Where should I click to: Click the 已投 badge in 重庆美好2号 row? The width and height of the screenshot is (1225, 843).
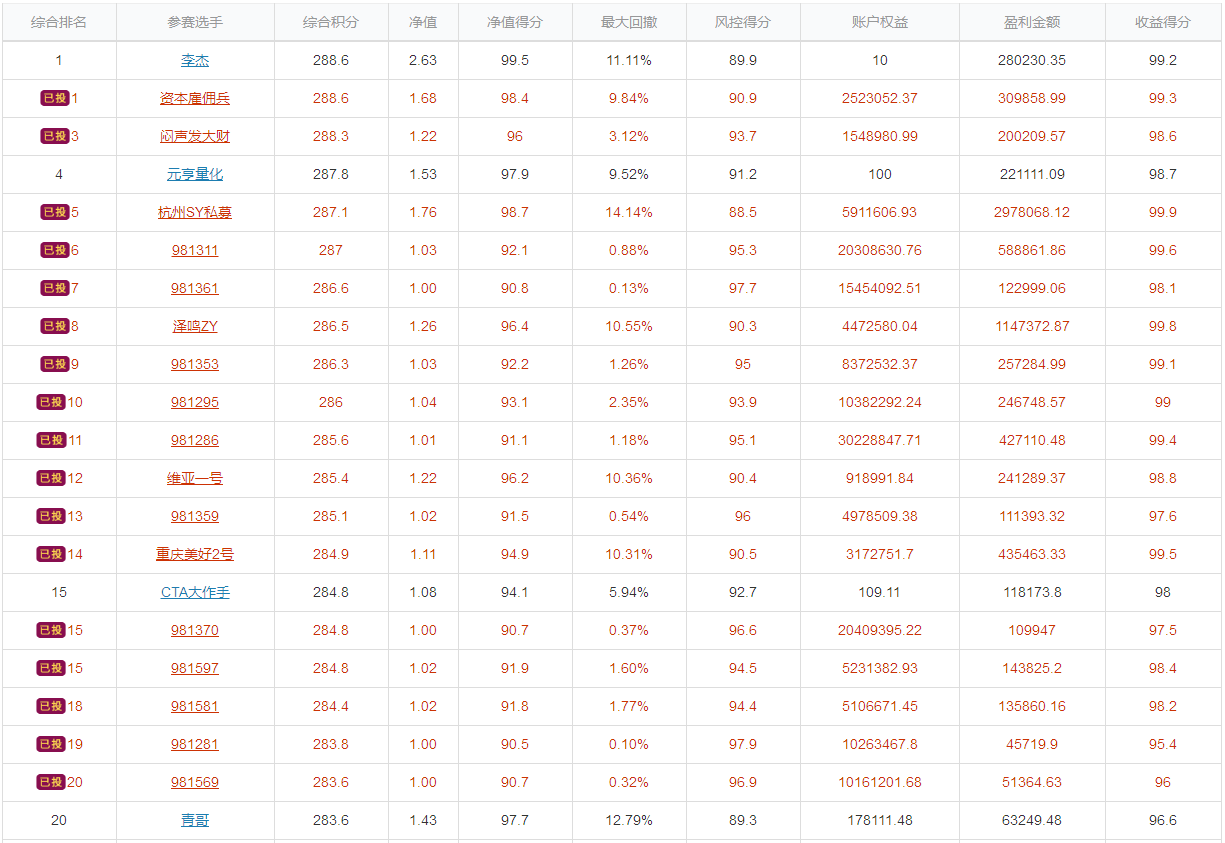point(51,554)
